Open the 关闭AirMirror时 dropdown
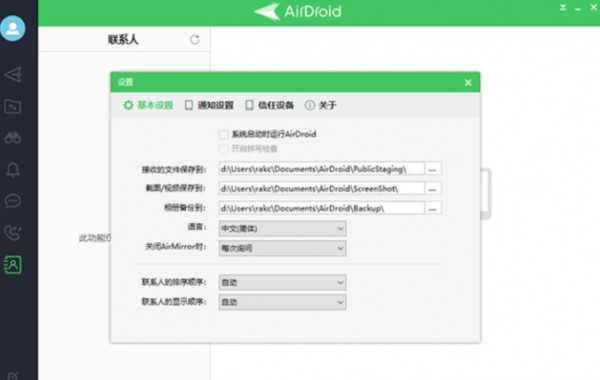The width and height of the screenshot is (600, 380). (282, 248)
